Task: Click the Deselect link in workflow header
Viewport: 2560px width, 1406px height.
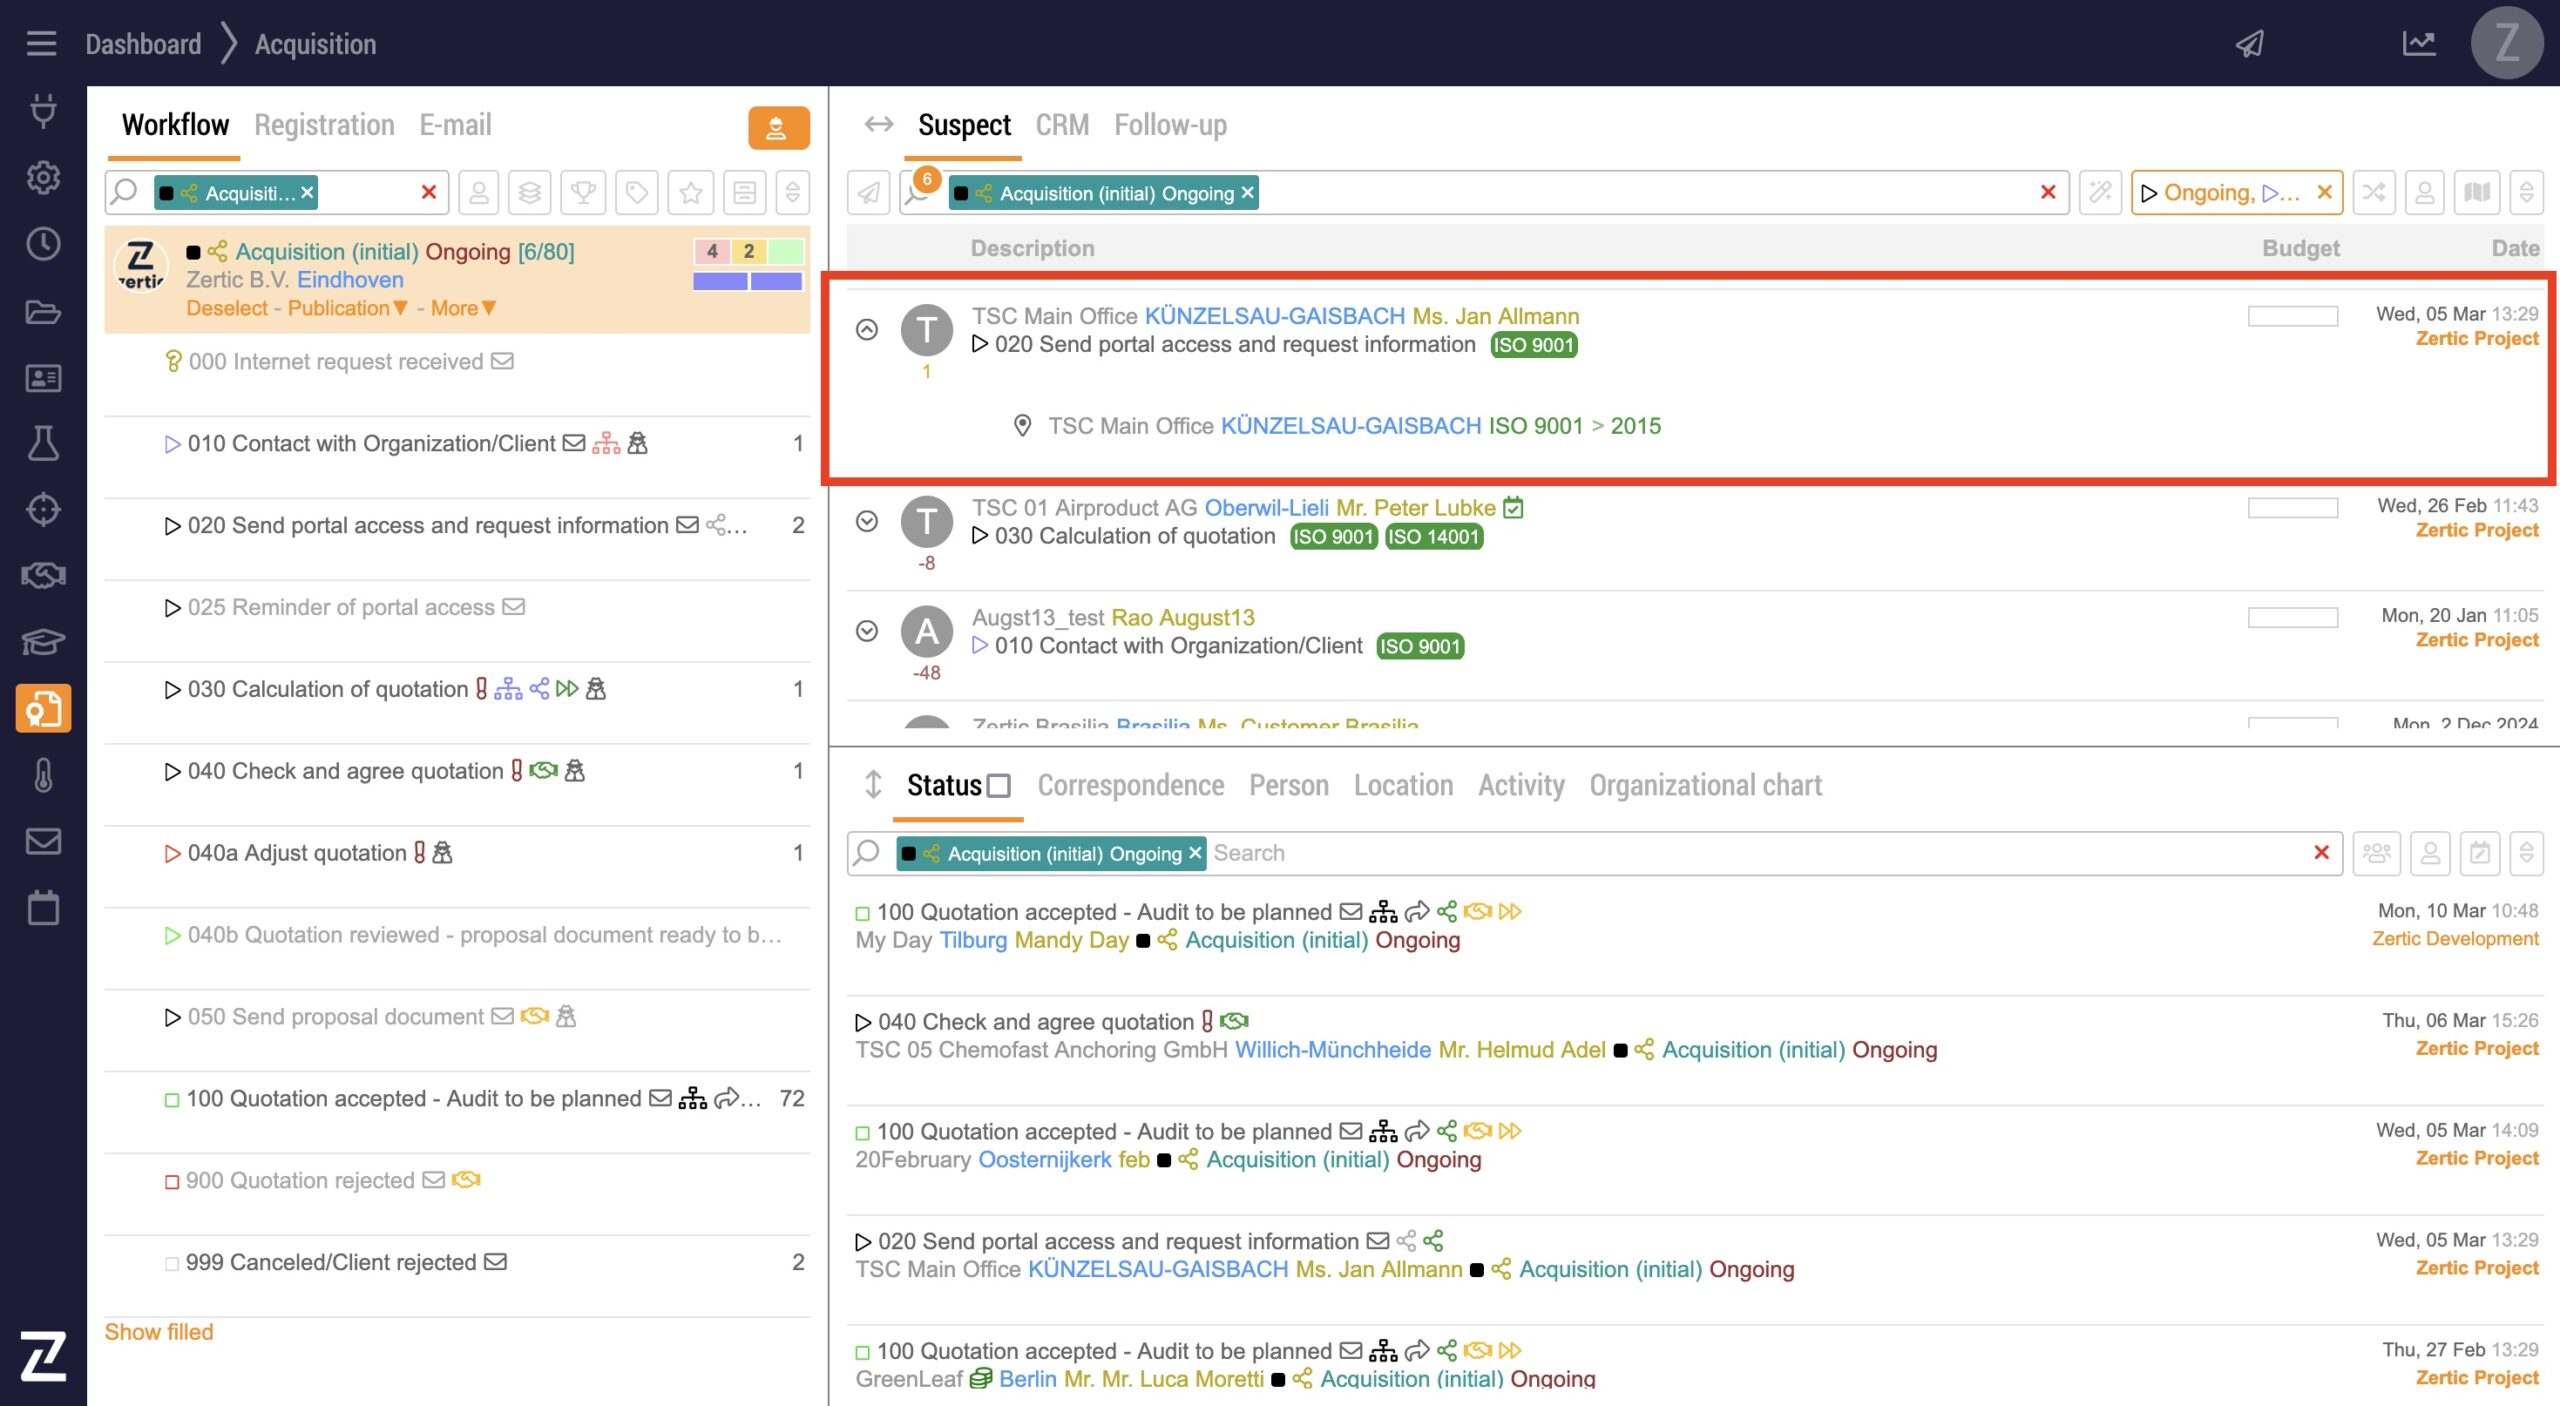Action: [x=227, y=308]
